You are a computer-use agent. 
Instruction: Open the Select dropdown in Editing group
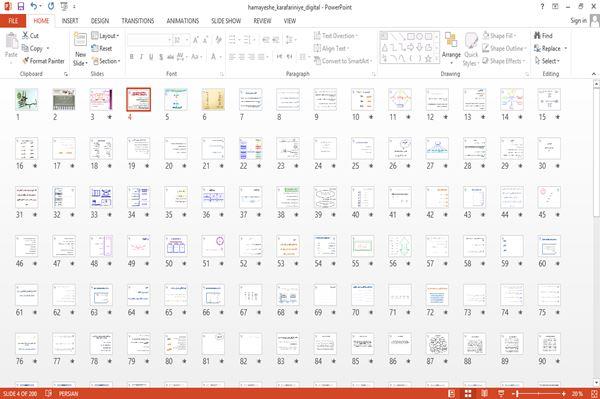547,61
